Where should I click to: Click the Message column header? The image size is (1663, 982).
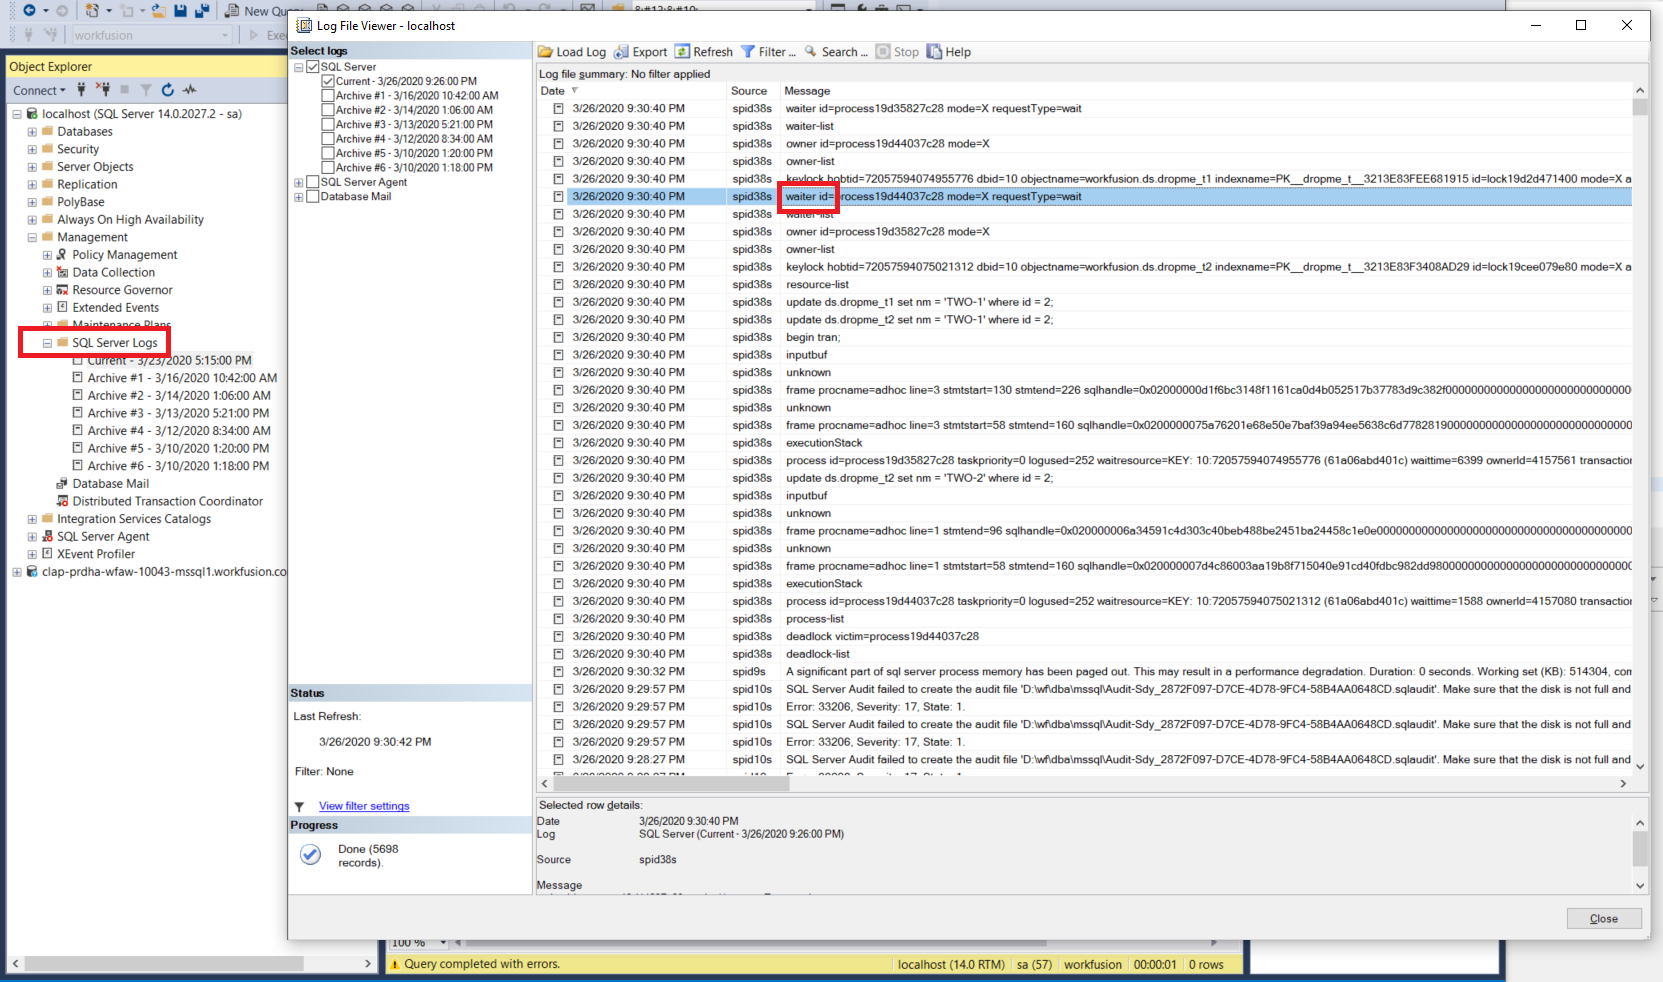pos(1205,91)
